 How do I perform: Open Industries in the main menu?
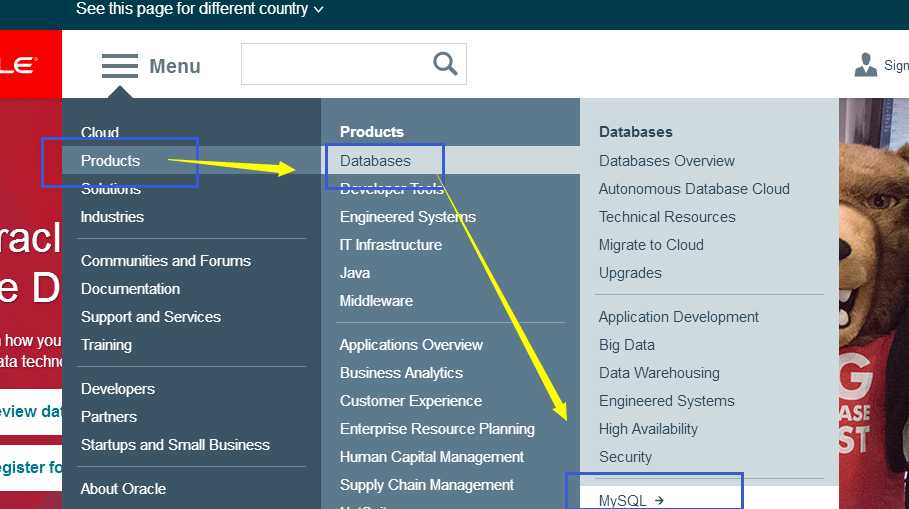coord(112,217)
